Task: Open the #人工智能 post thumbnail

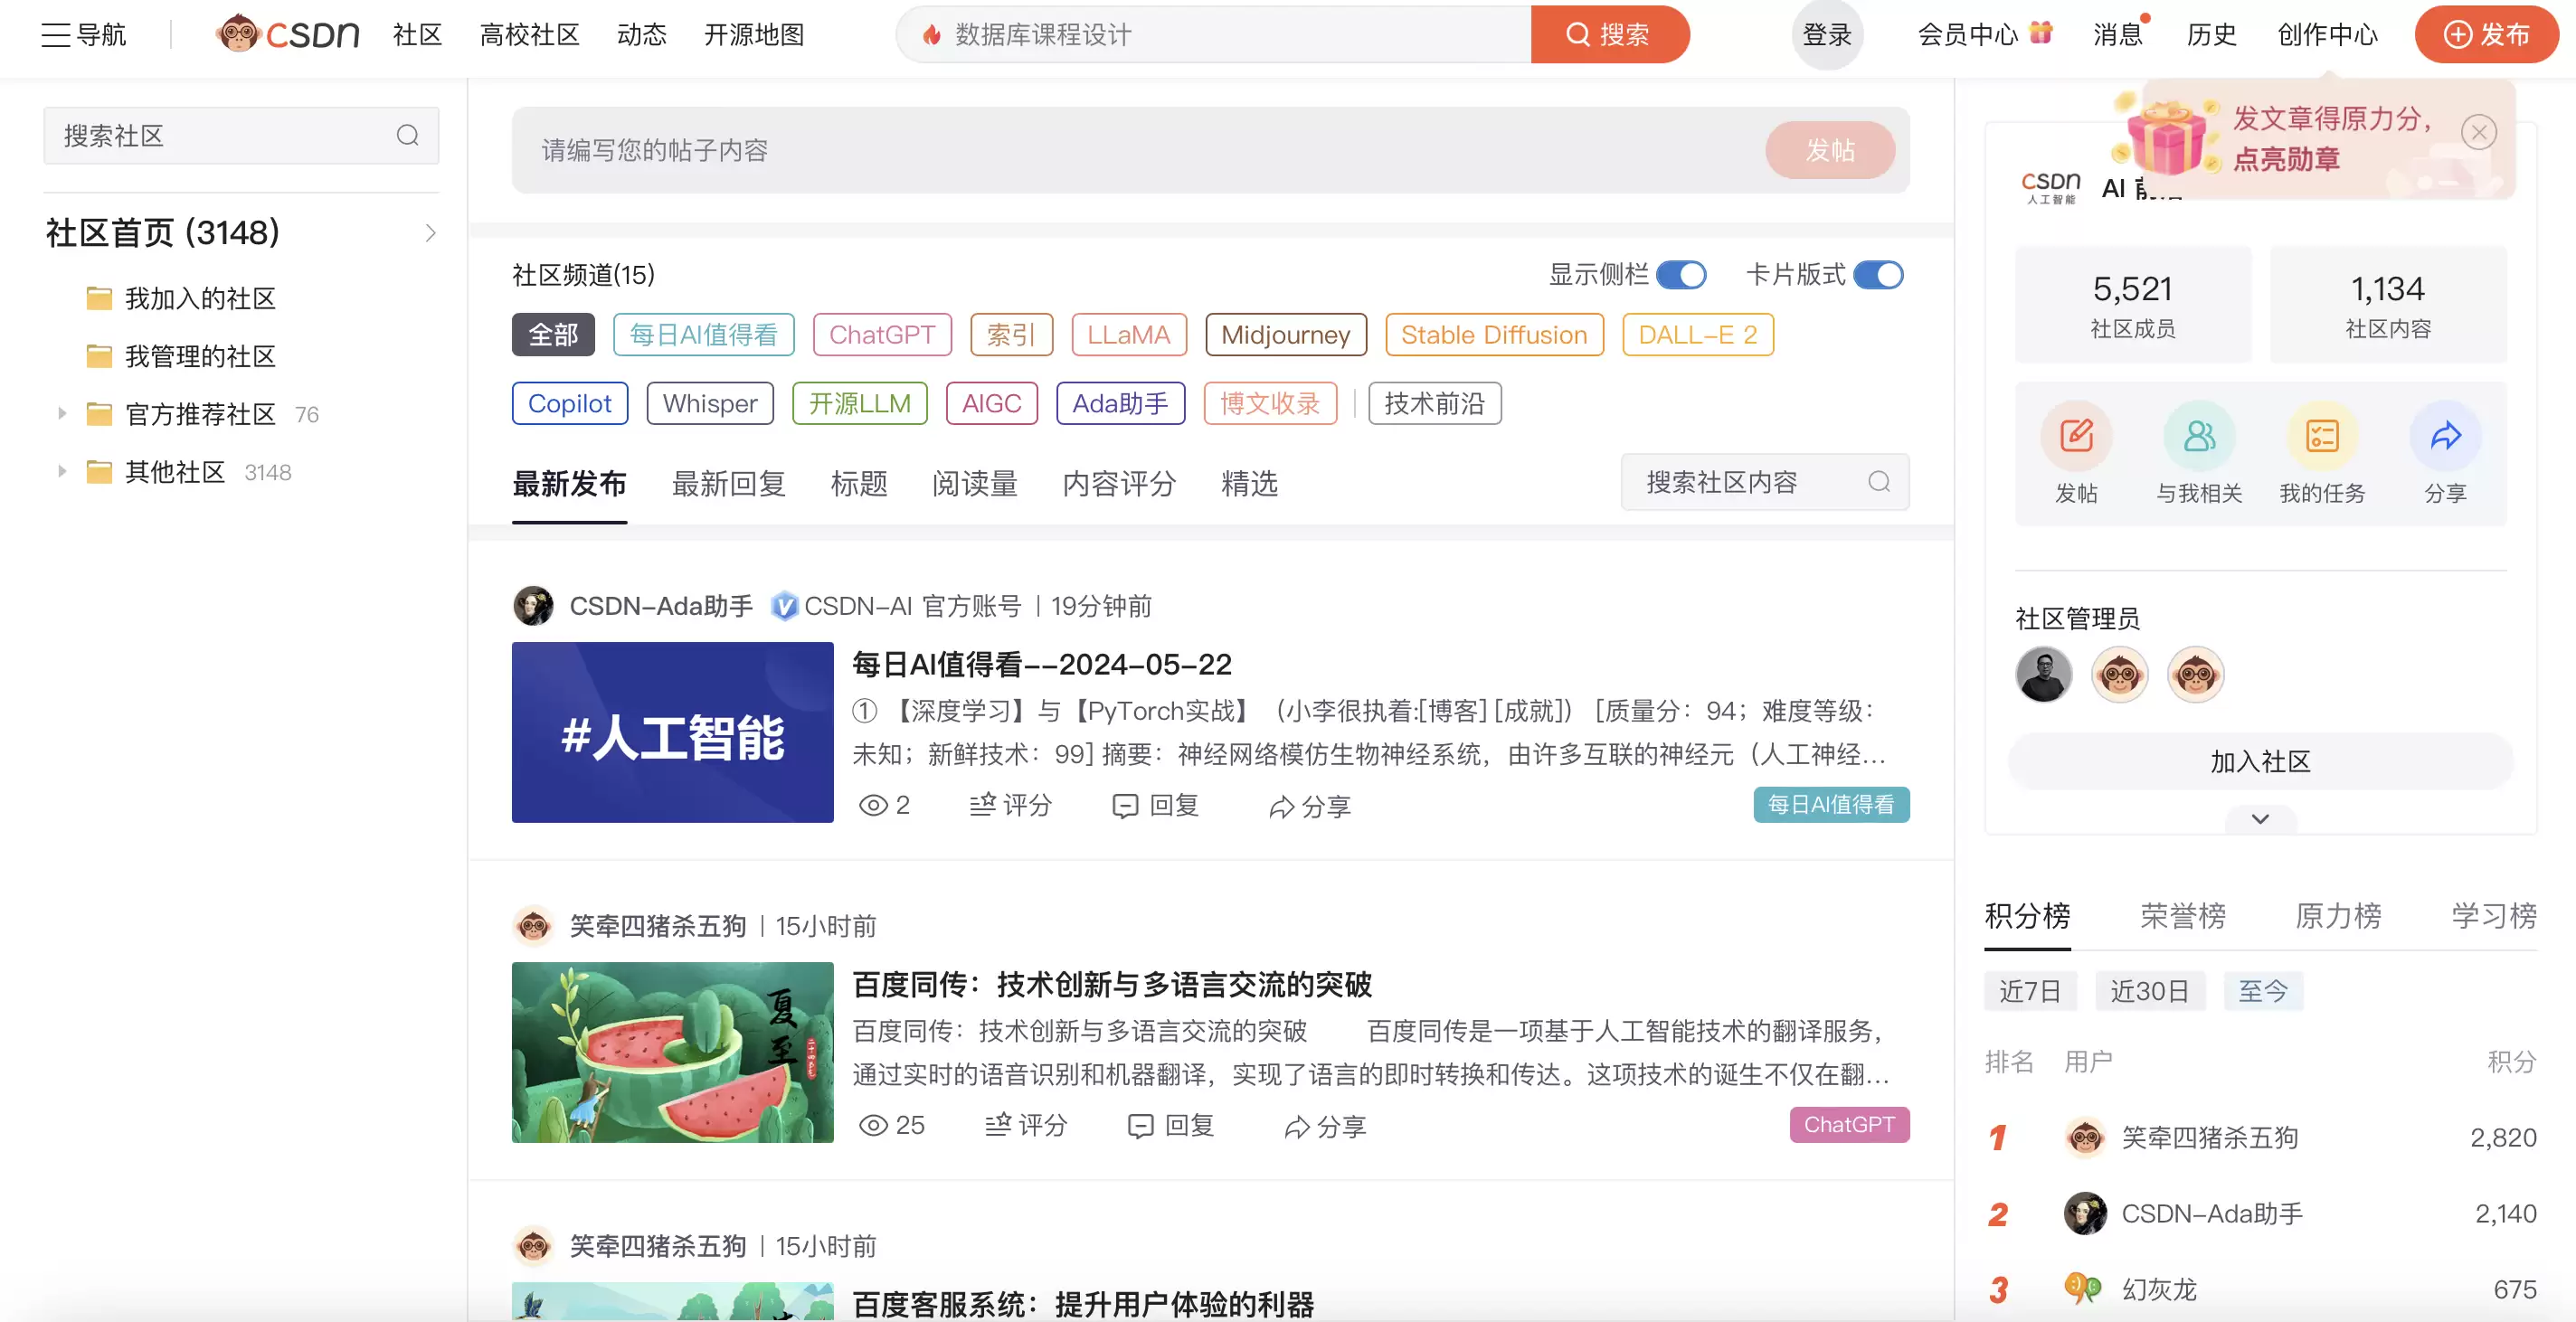Action: 672,733
